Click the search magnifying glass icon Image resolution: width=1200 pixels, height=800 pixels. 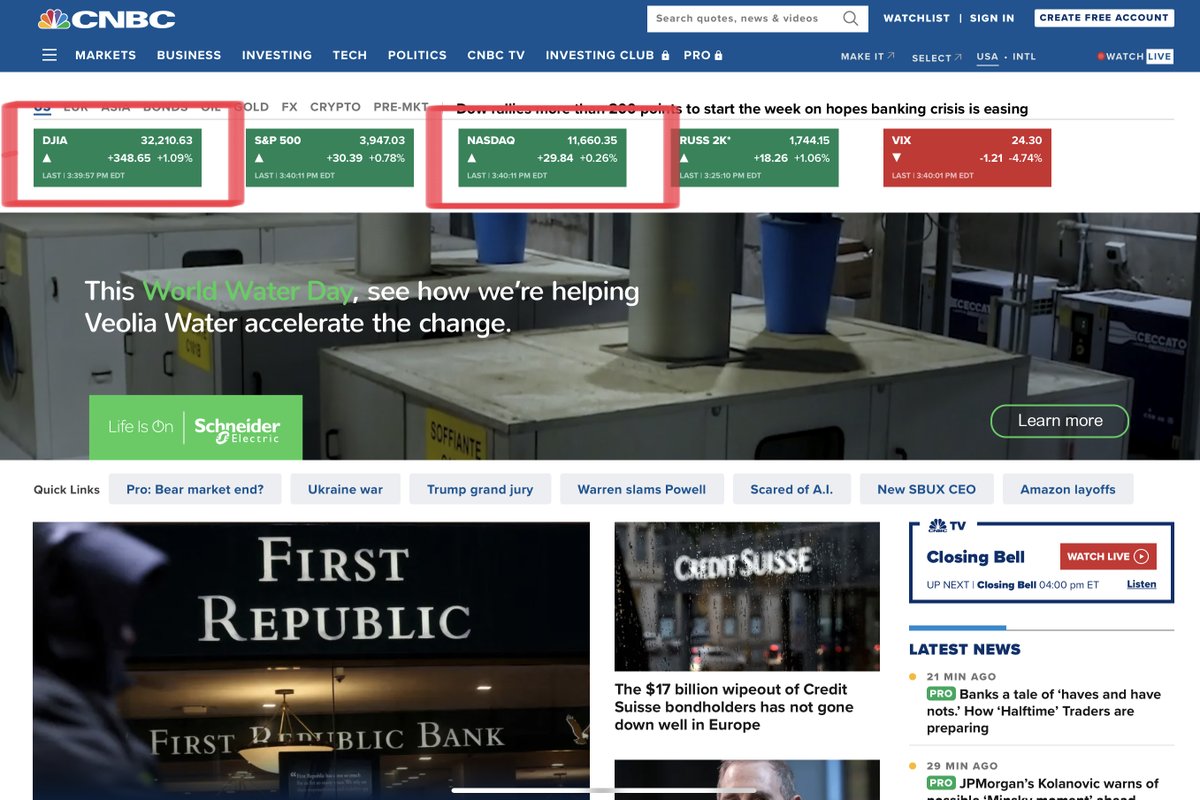tap(850, 18)
